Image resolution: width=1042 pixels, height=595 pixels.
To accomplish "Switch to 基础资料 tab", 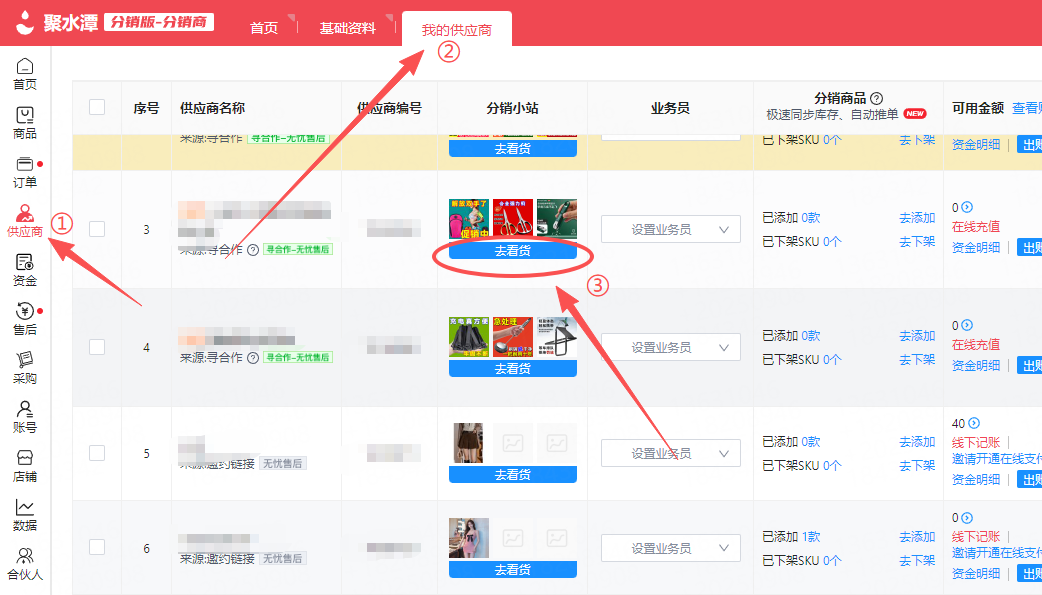I will click(x=348, y=28).
